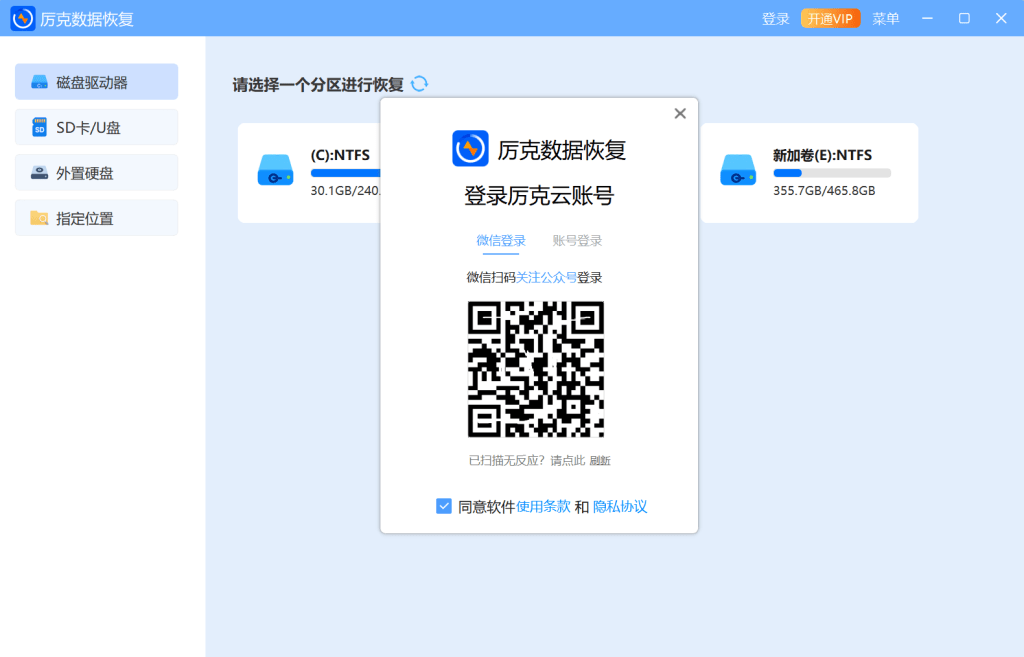Click the 开通VIP button
The width and height of the screenshot is (1024, 657).
point(830,19)
